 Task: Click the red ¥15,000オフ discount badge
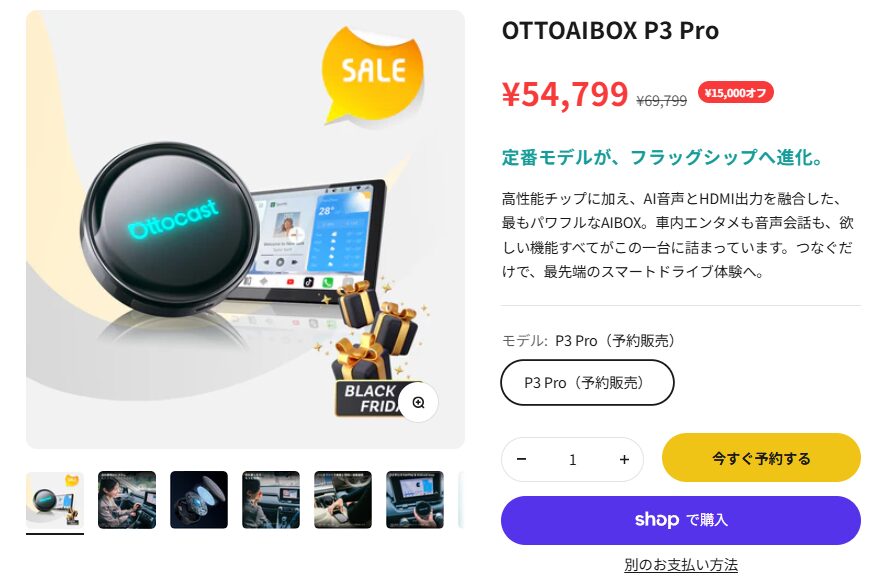(736, 93)
